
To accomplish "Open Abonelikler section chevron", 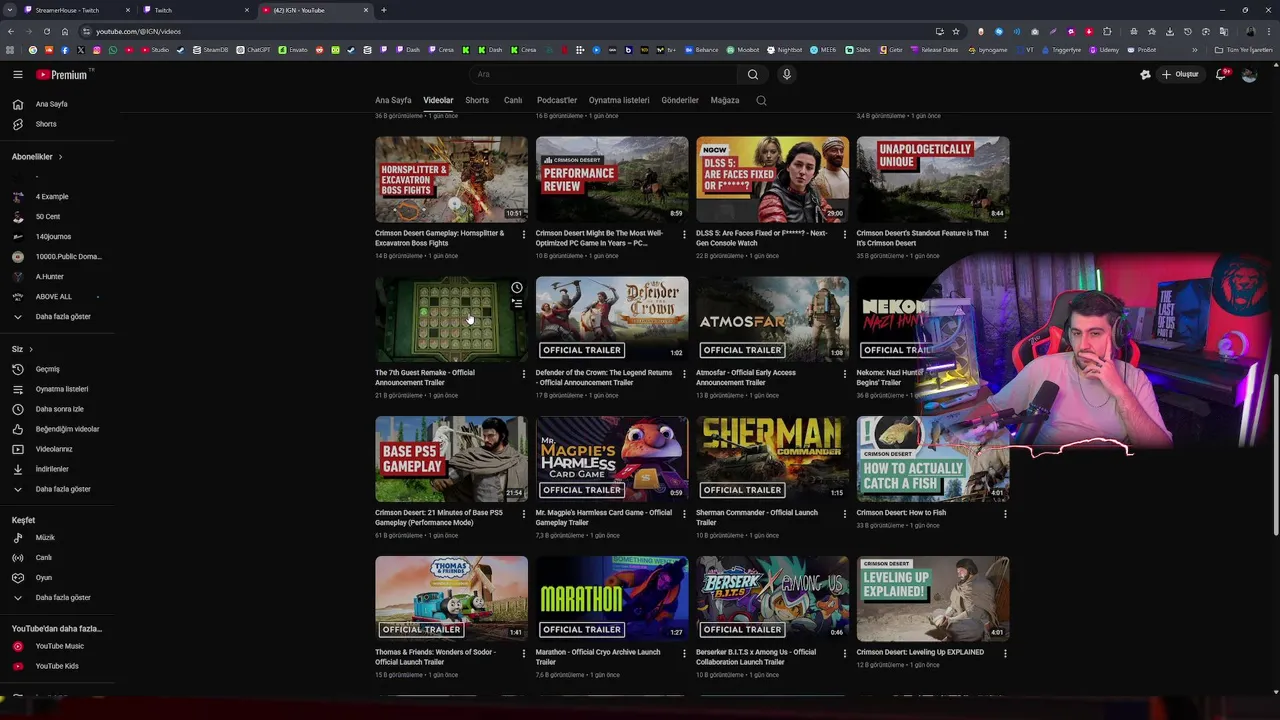I will (60, 157).
